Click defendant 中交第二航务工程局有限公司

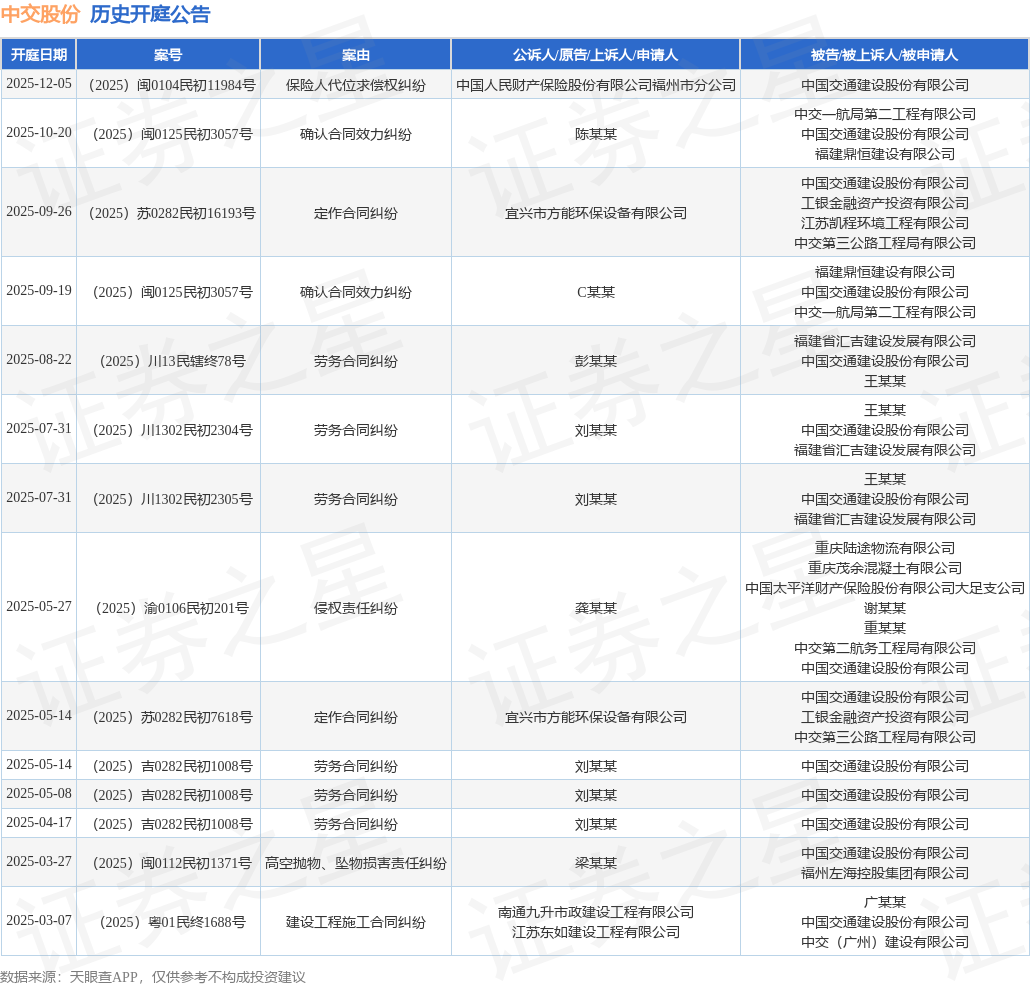(x=885, y=648)
